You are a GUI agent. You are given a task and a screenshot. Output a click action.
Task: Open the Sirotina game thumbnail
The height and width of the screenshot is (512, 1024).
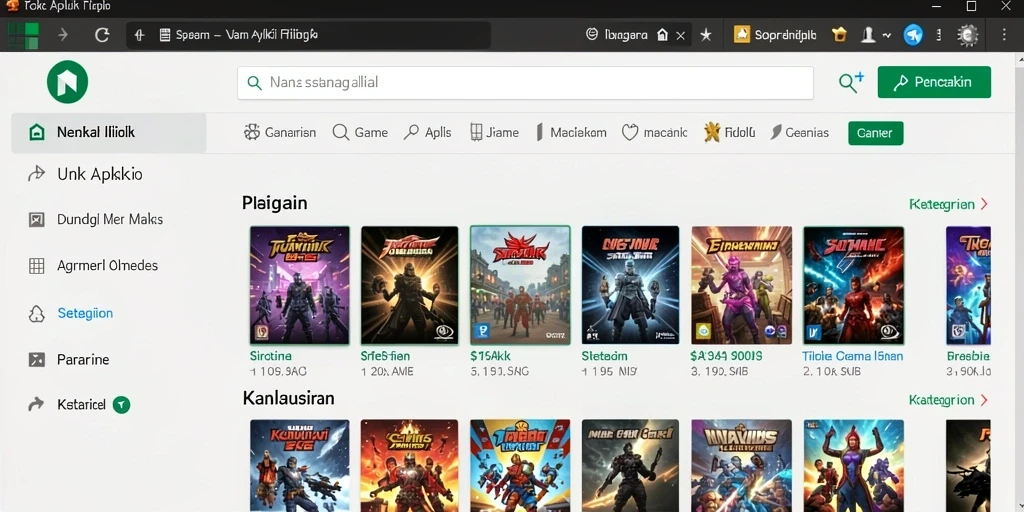click(300, 285)
